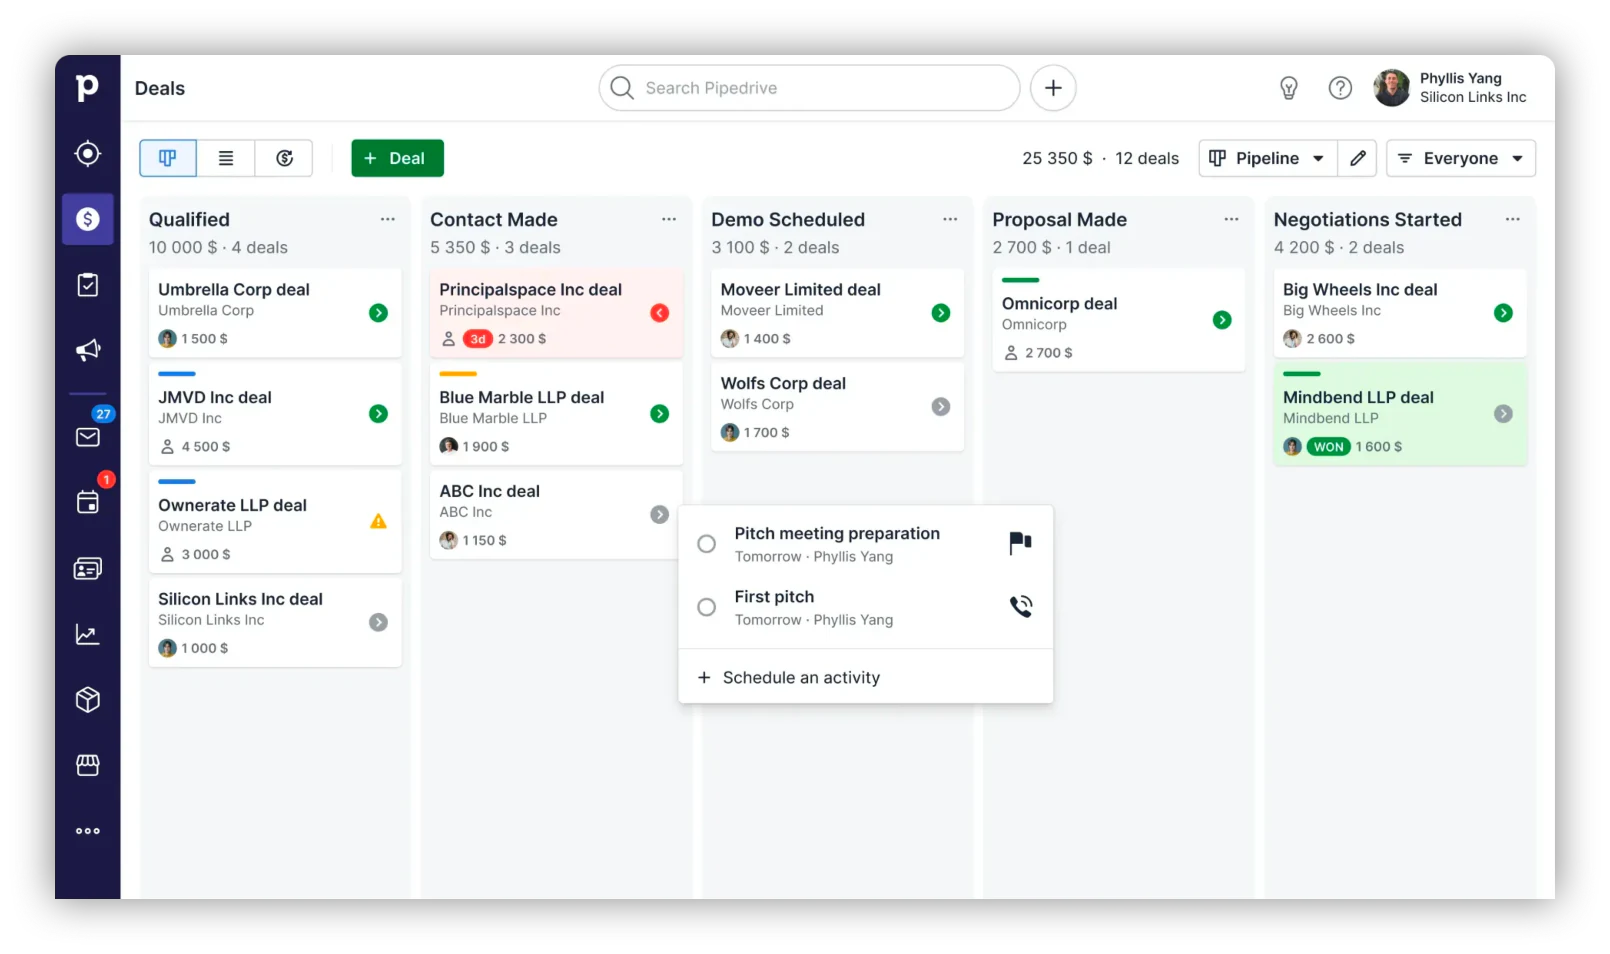Open Demo Scheduled column options menu
Image resolution: width=1610 pixels, height=954 pixels.
pos(950,219)
